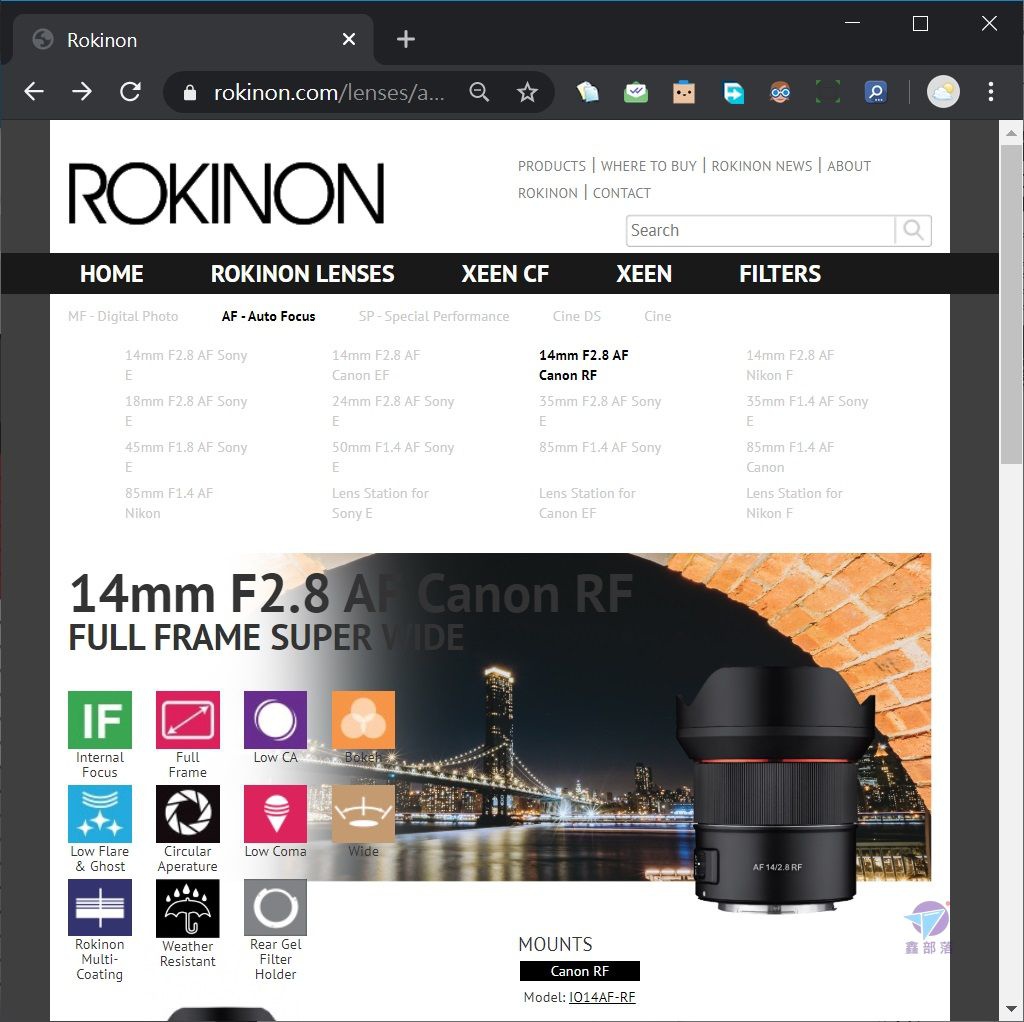Image resolution: width=1024 pixels, height=1022 pixels.
Task: Click the website search magnifier button
Action: coord(913,231)
